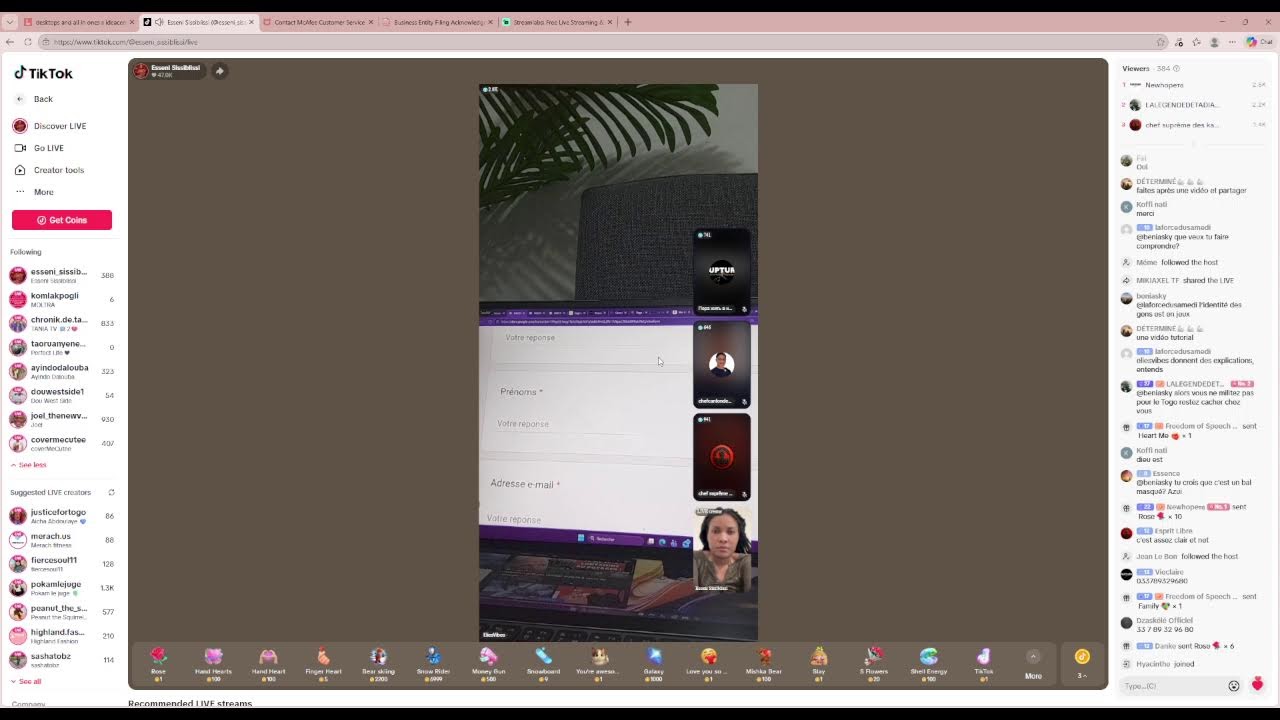Click the chat message input field
This screenshot has height=720, width=1280.
pyautogui.click(x=1170, y=686)
